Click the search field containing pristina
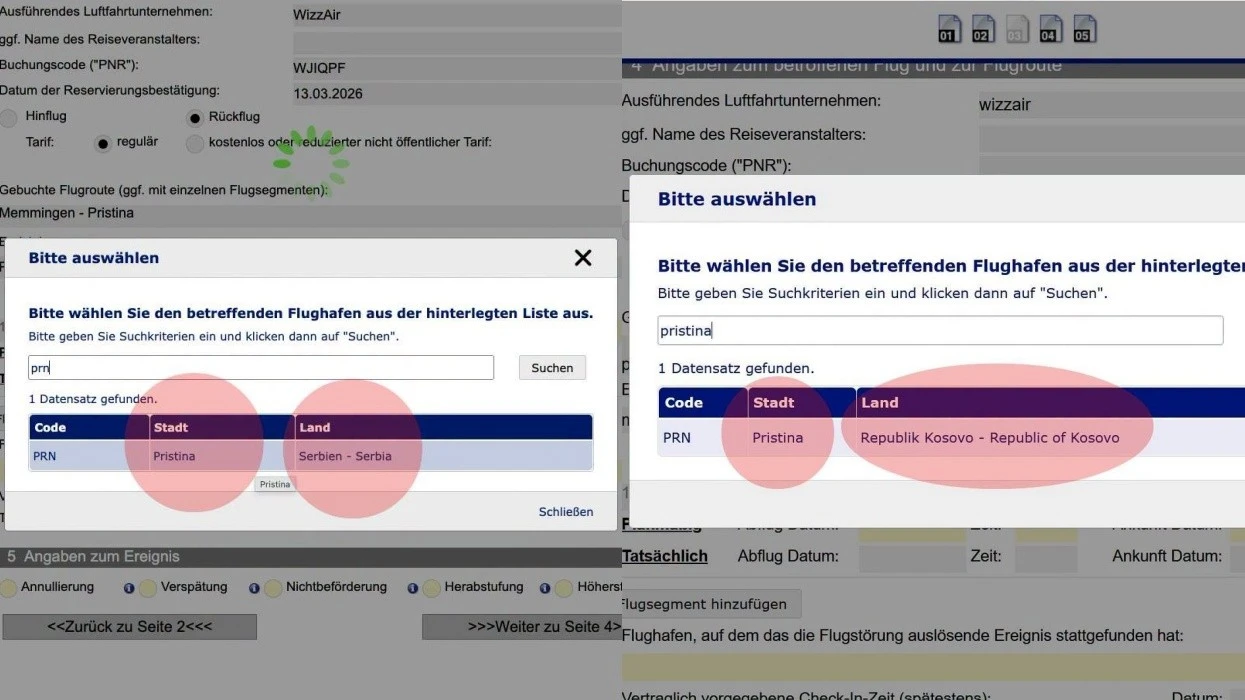 940,331
